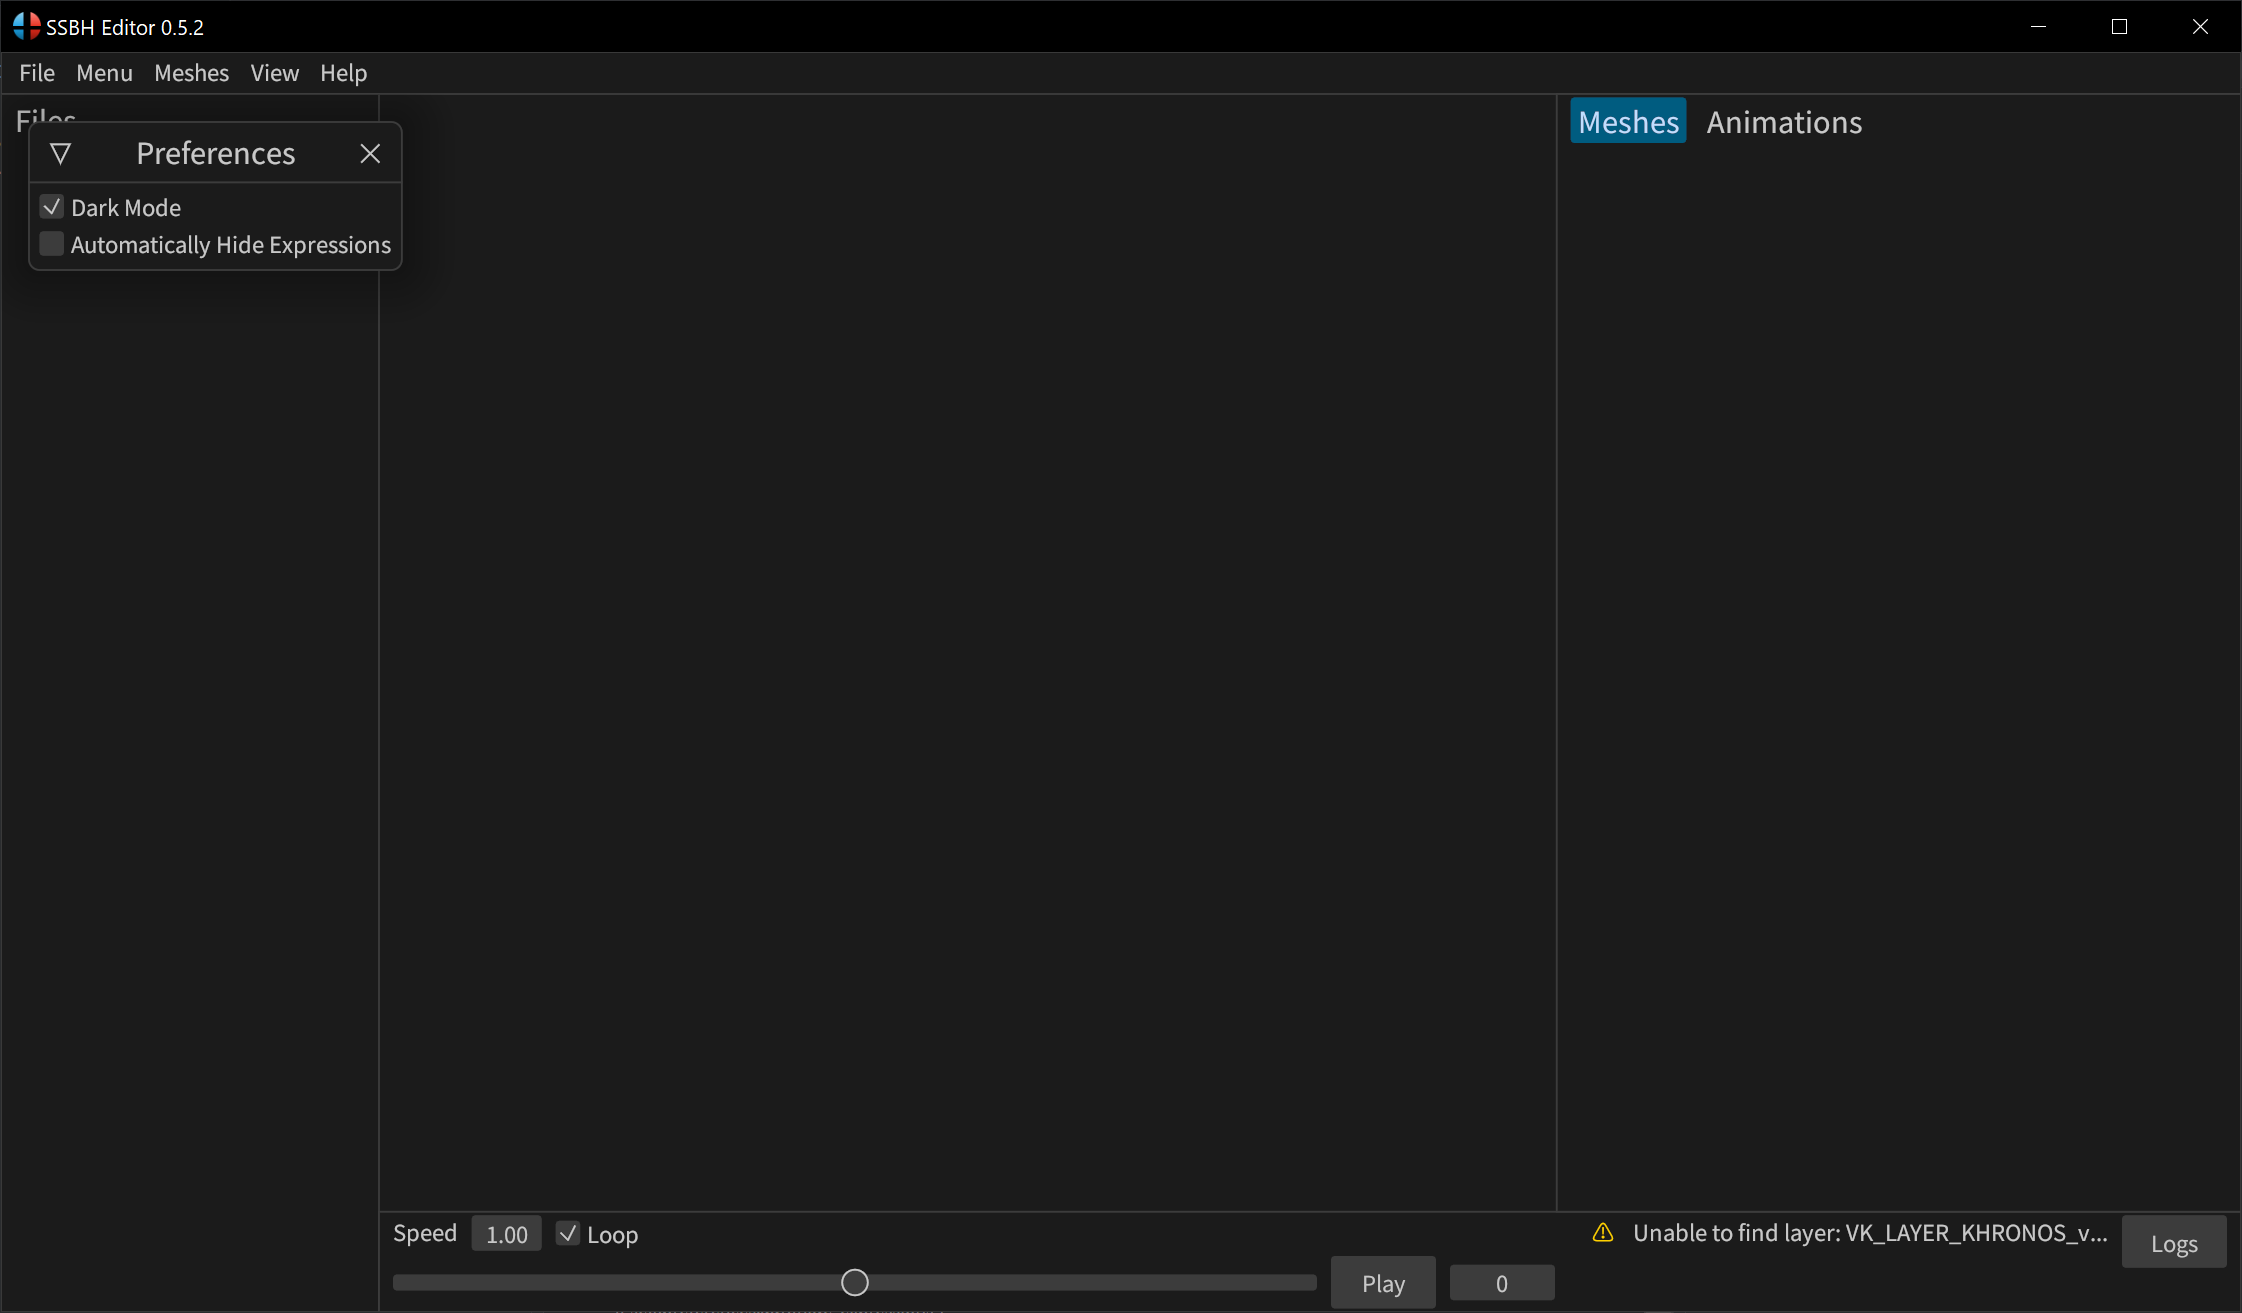Click the Play button
The image size is (2242, 1313).
pyautogui.click(x=1382, y=1282)
